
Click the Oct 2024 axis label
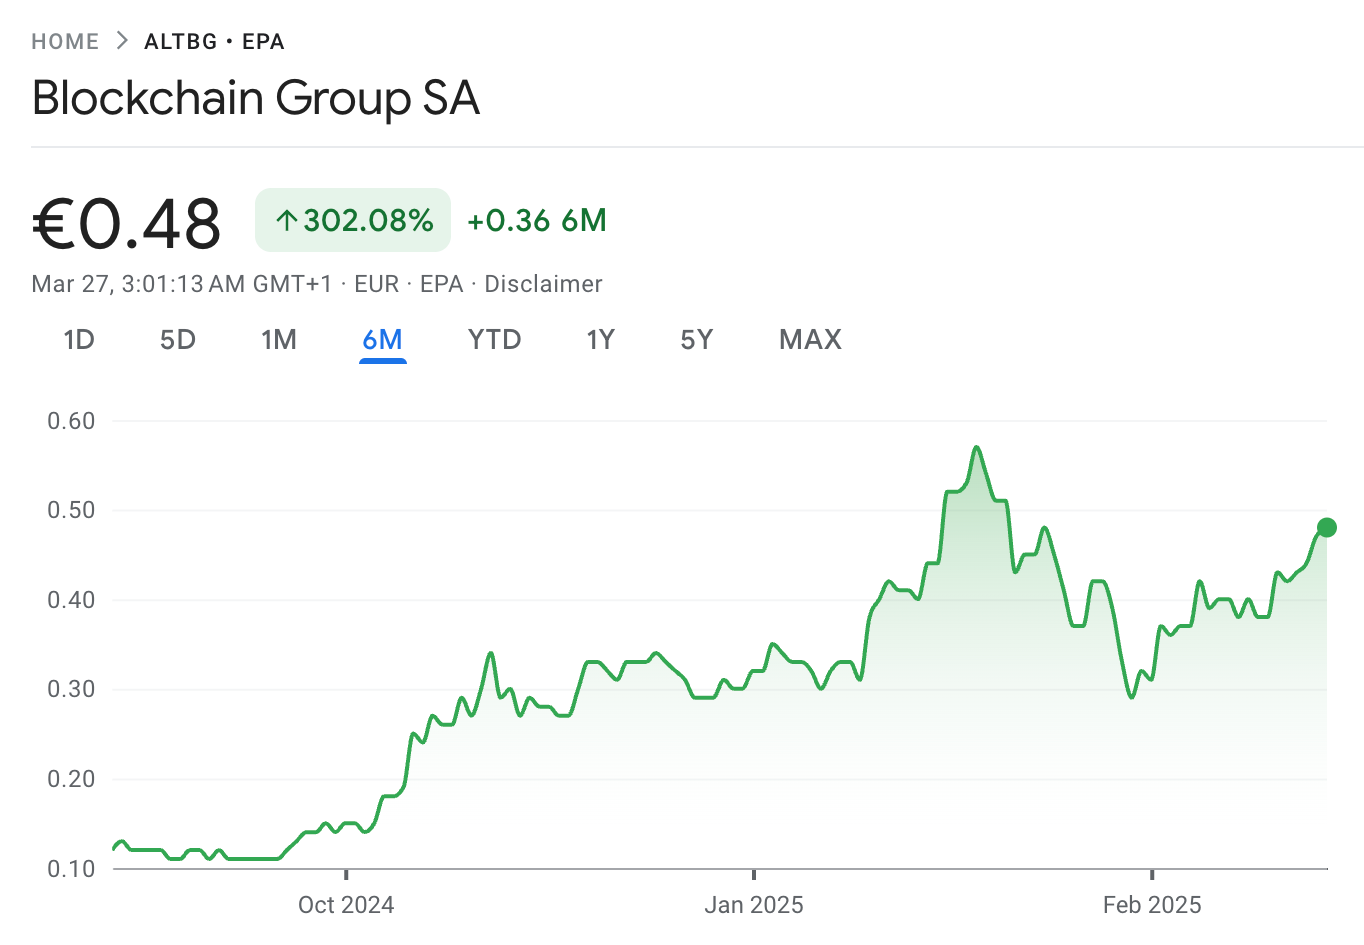click(346, 905)
